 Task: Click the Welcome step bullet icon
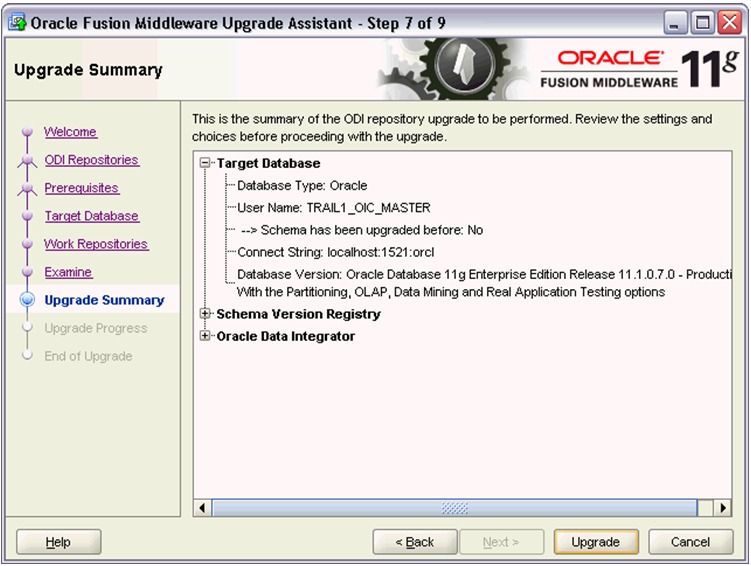pos(27,131)
